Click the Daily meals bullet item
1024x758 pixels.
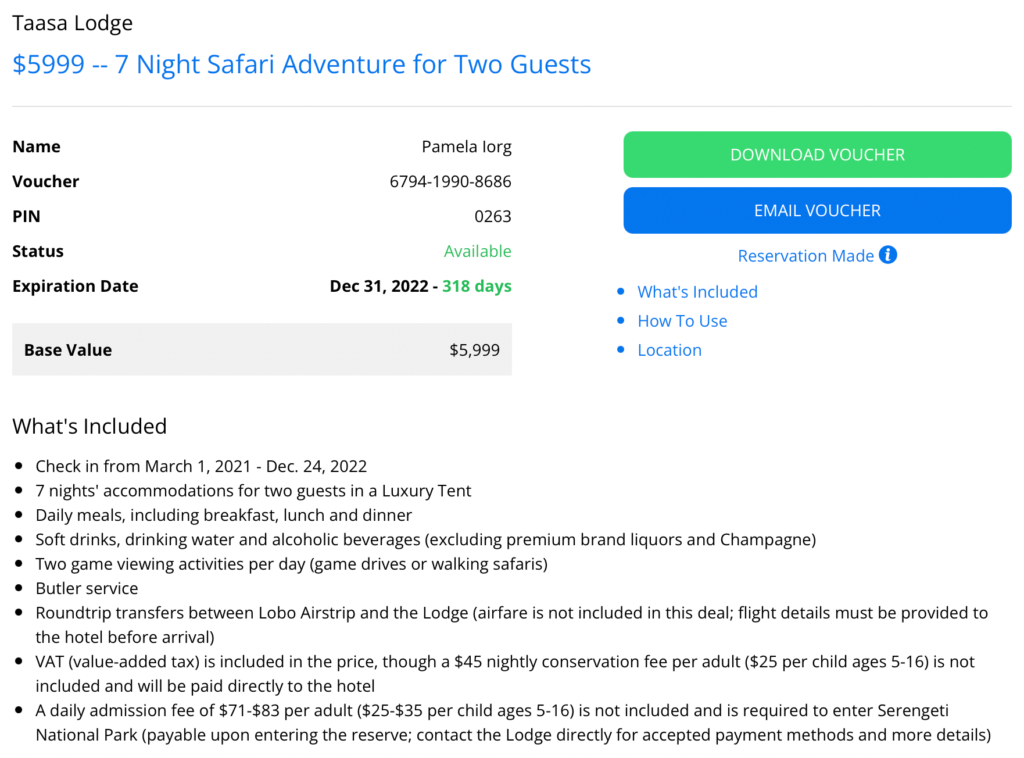point(223,515)
